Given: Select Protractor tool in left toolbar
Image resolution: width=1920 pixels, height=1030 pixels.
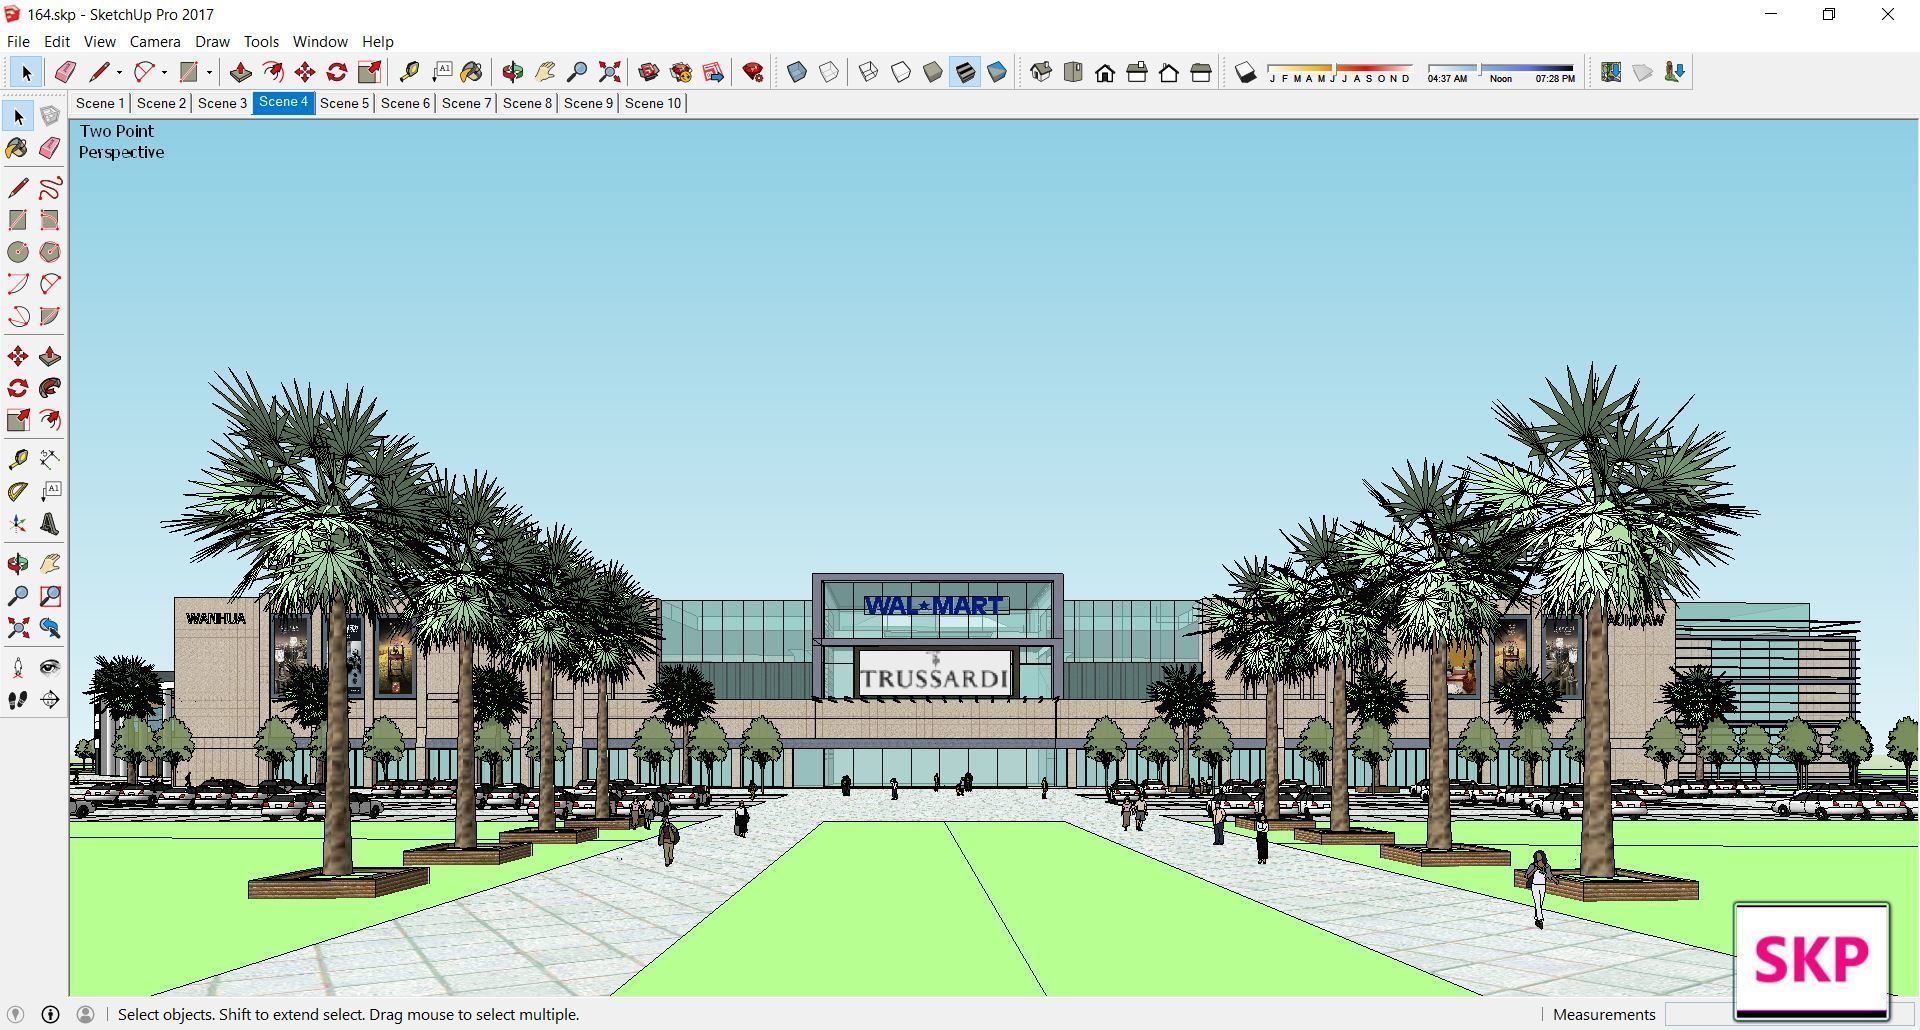Looking at the screenshot, I should click(x=18, y=492).
